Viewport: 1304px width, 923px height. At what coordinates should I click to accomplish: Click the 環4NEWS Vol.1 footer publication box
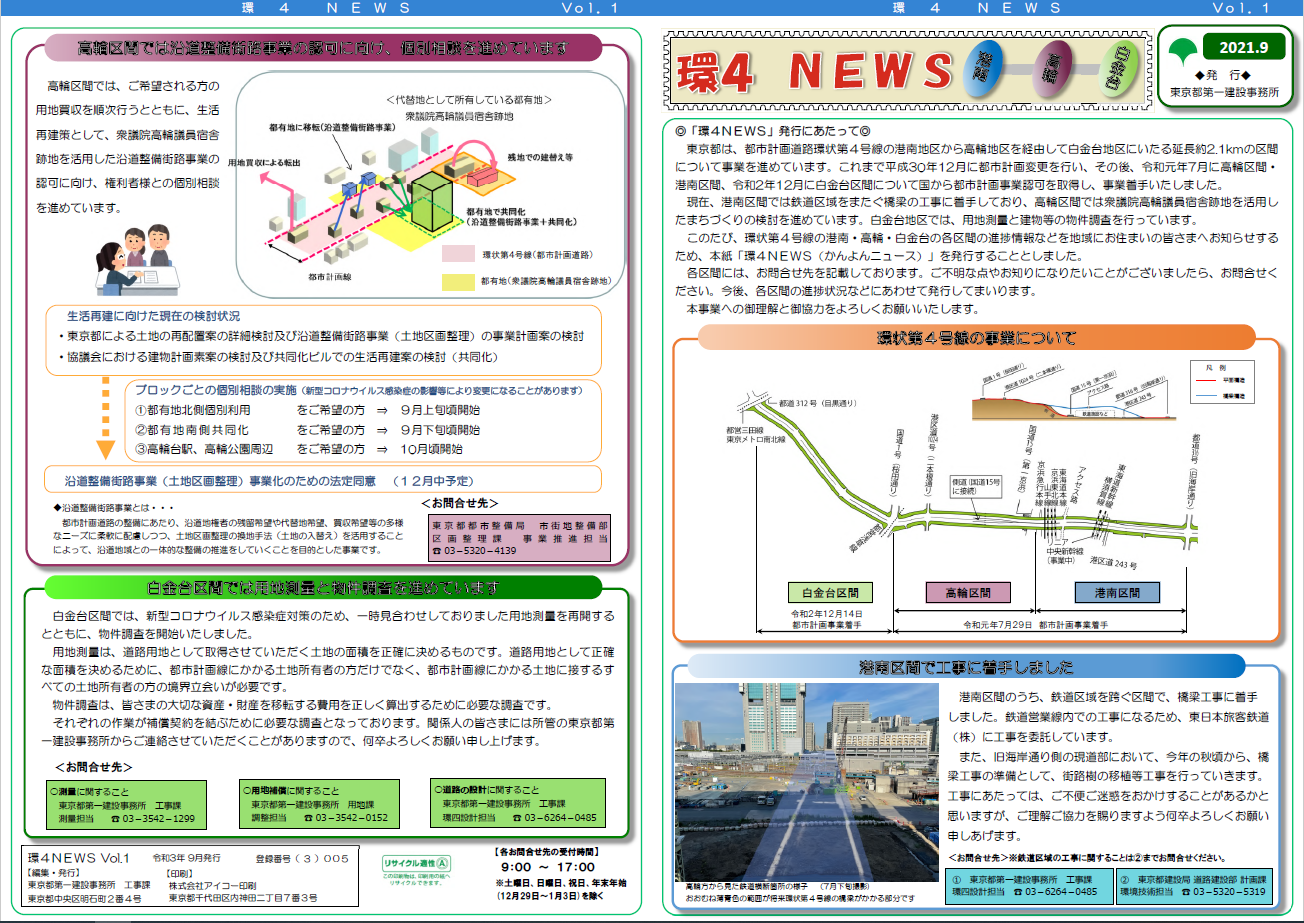[189, 877]
